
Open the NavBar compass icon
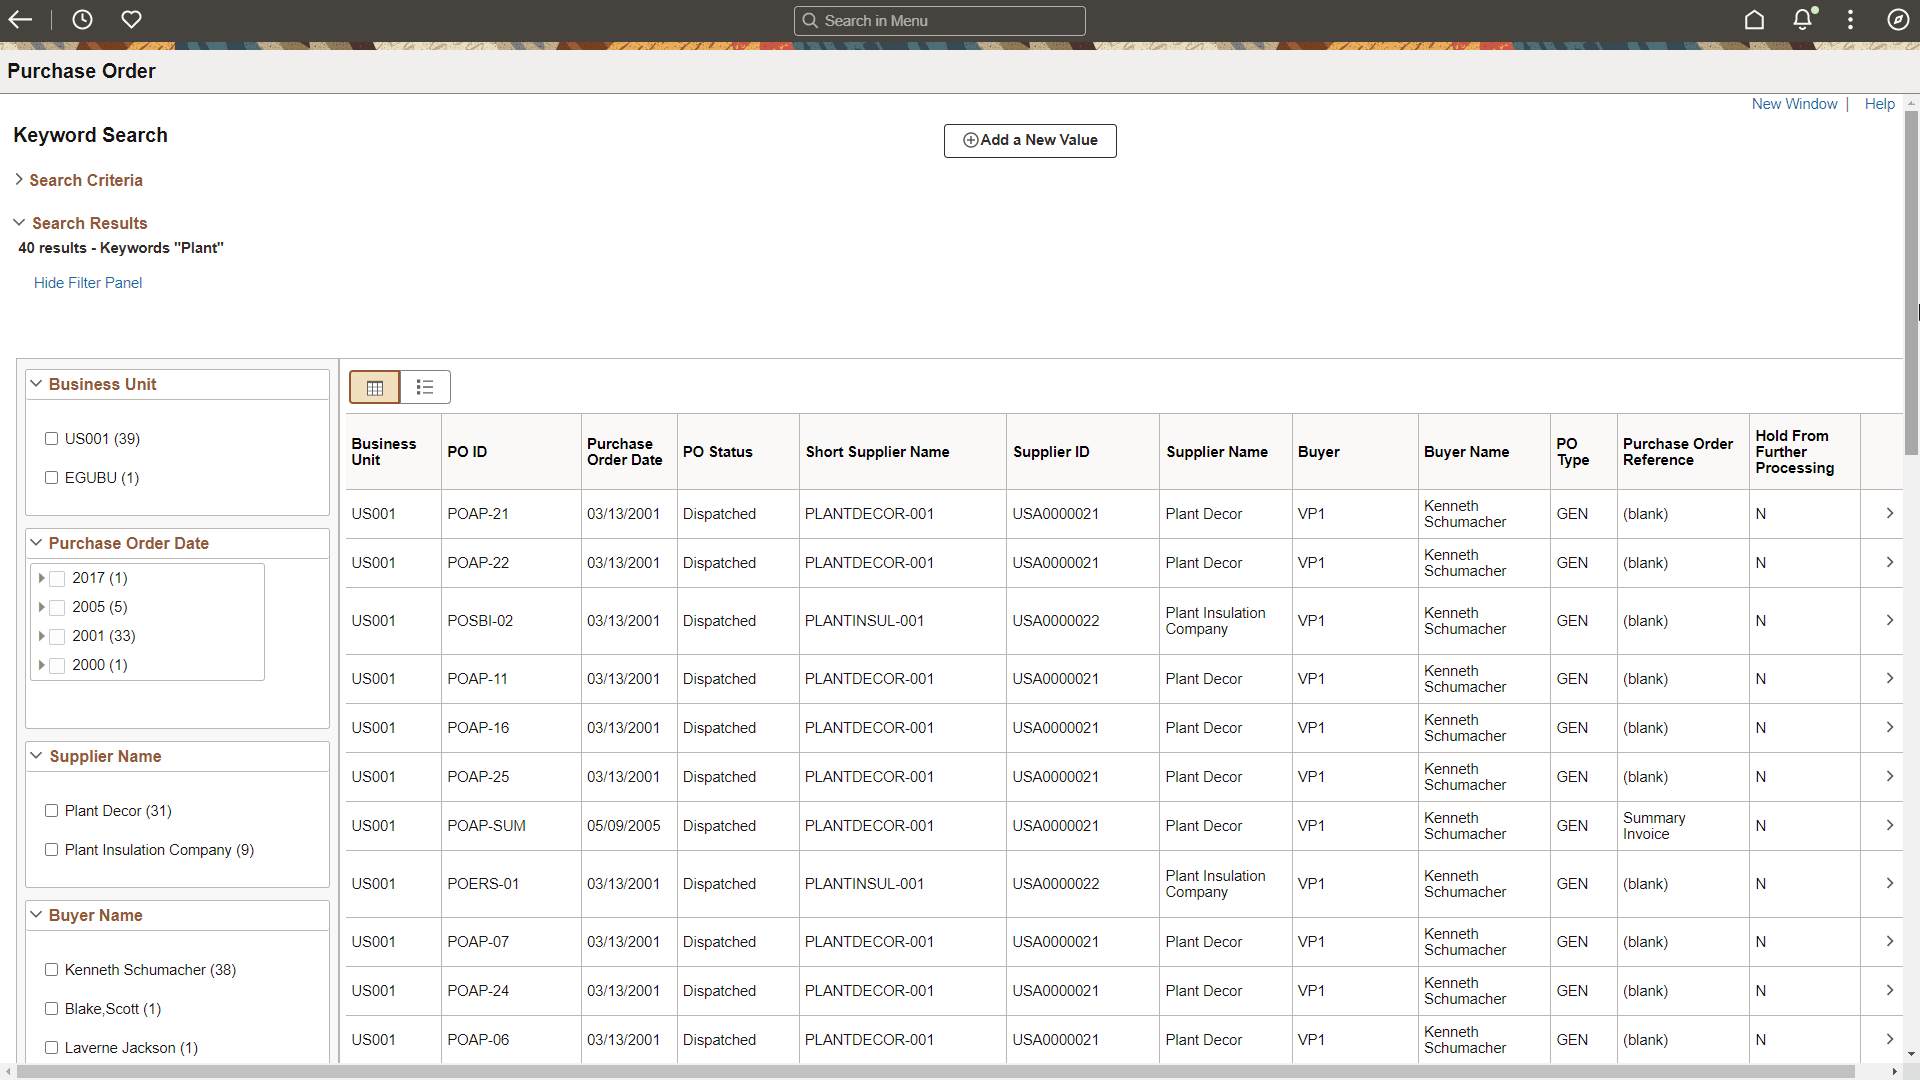coord(1898,19)
